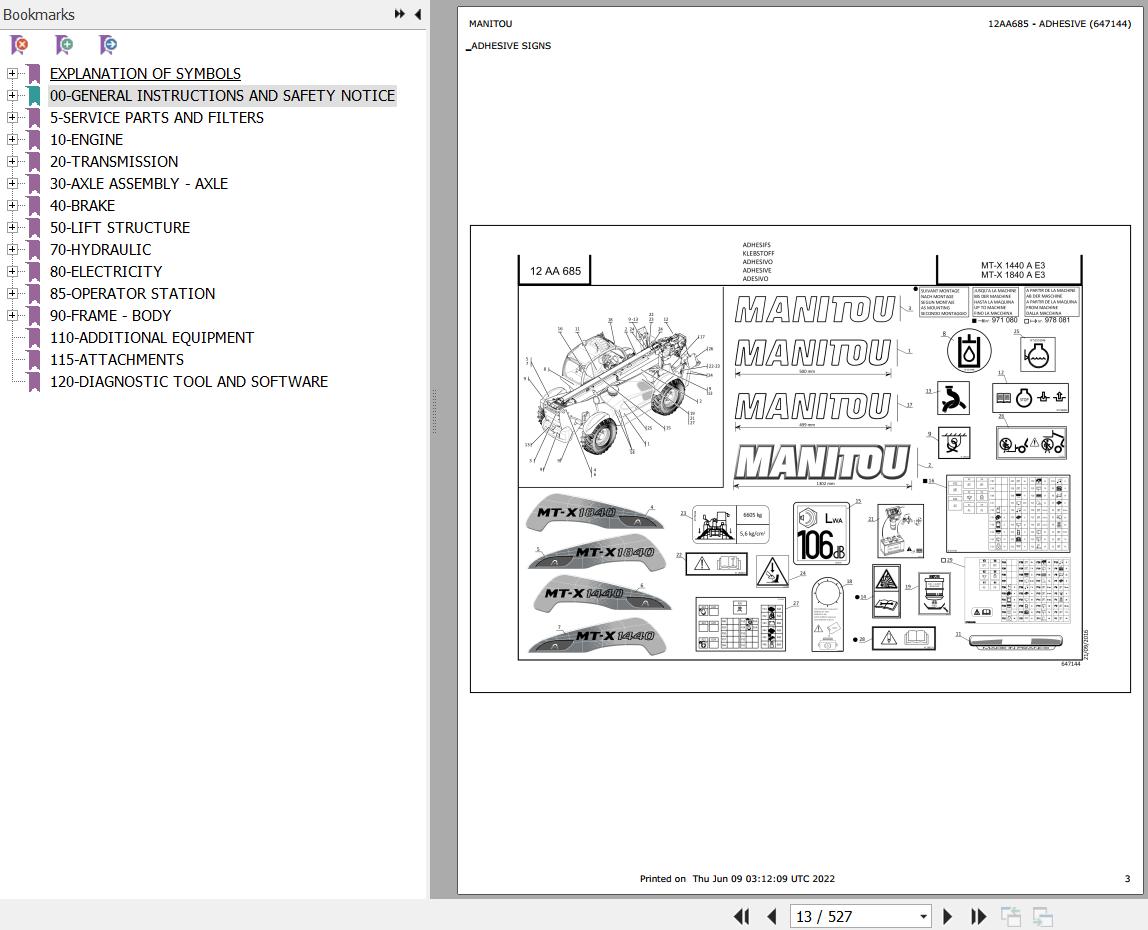Click the delete bookmark icon
The height and width of the screenshot is (930, 1148).
click(20, 45)
